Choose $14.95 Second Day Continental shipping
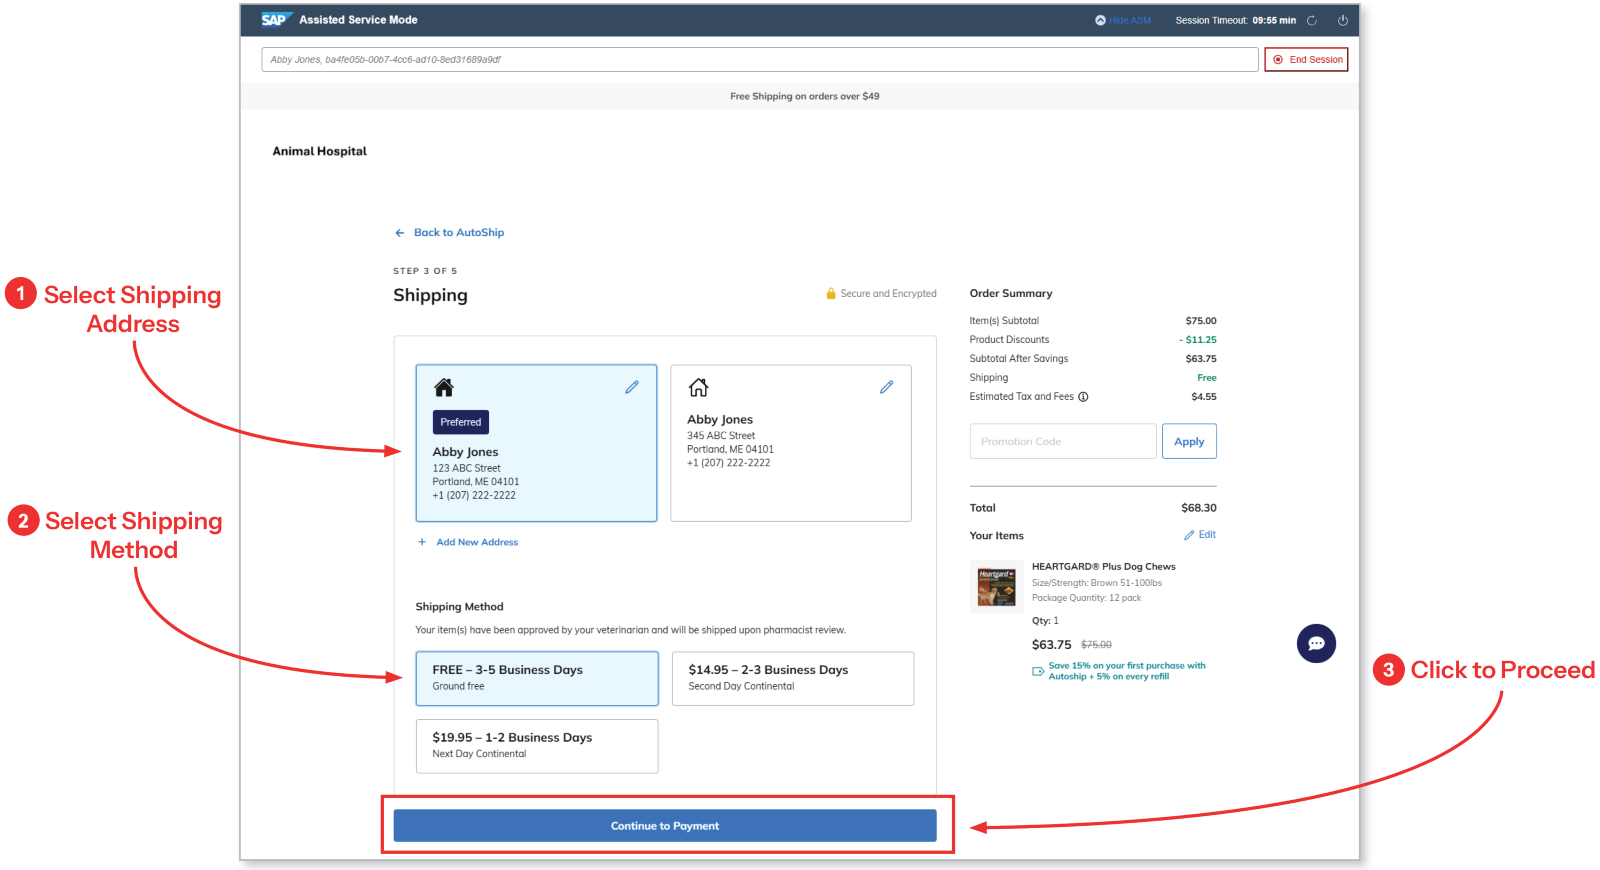 [x=793, y=678]
